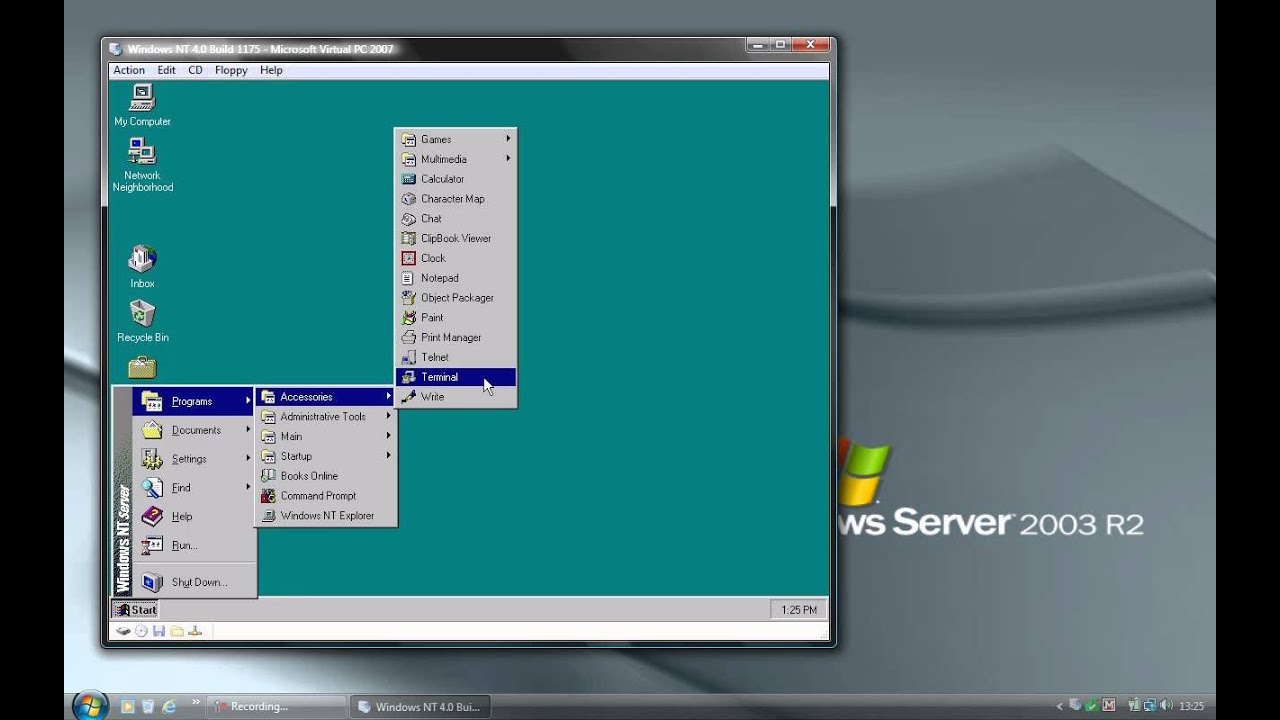Select the briefcase icon below Recycle Bin
Screen dimensions: 1280x720
pos(142,366)
